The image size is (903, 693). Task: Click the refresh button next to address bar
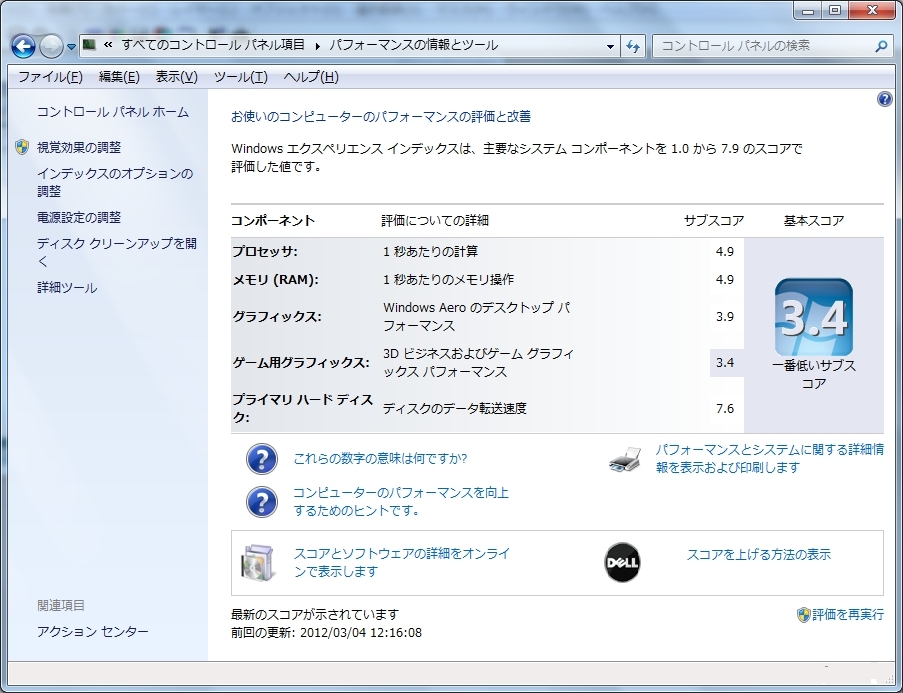click(633, 46)
